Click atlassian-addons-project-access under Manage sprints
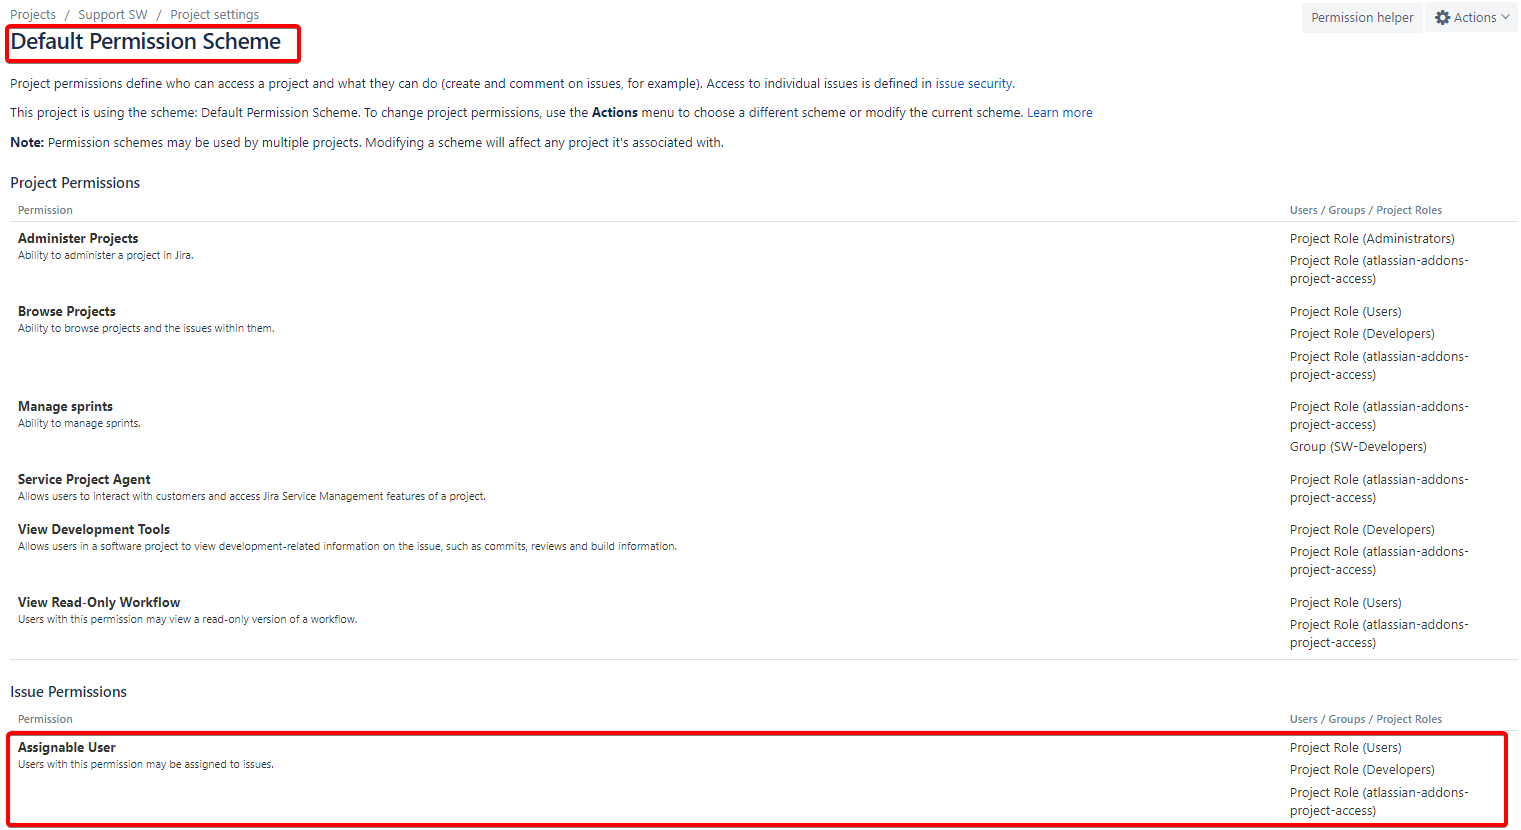This screenshot has height=830, width=1521. point(1379,415)
